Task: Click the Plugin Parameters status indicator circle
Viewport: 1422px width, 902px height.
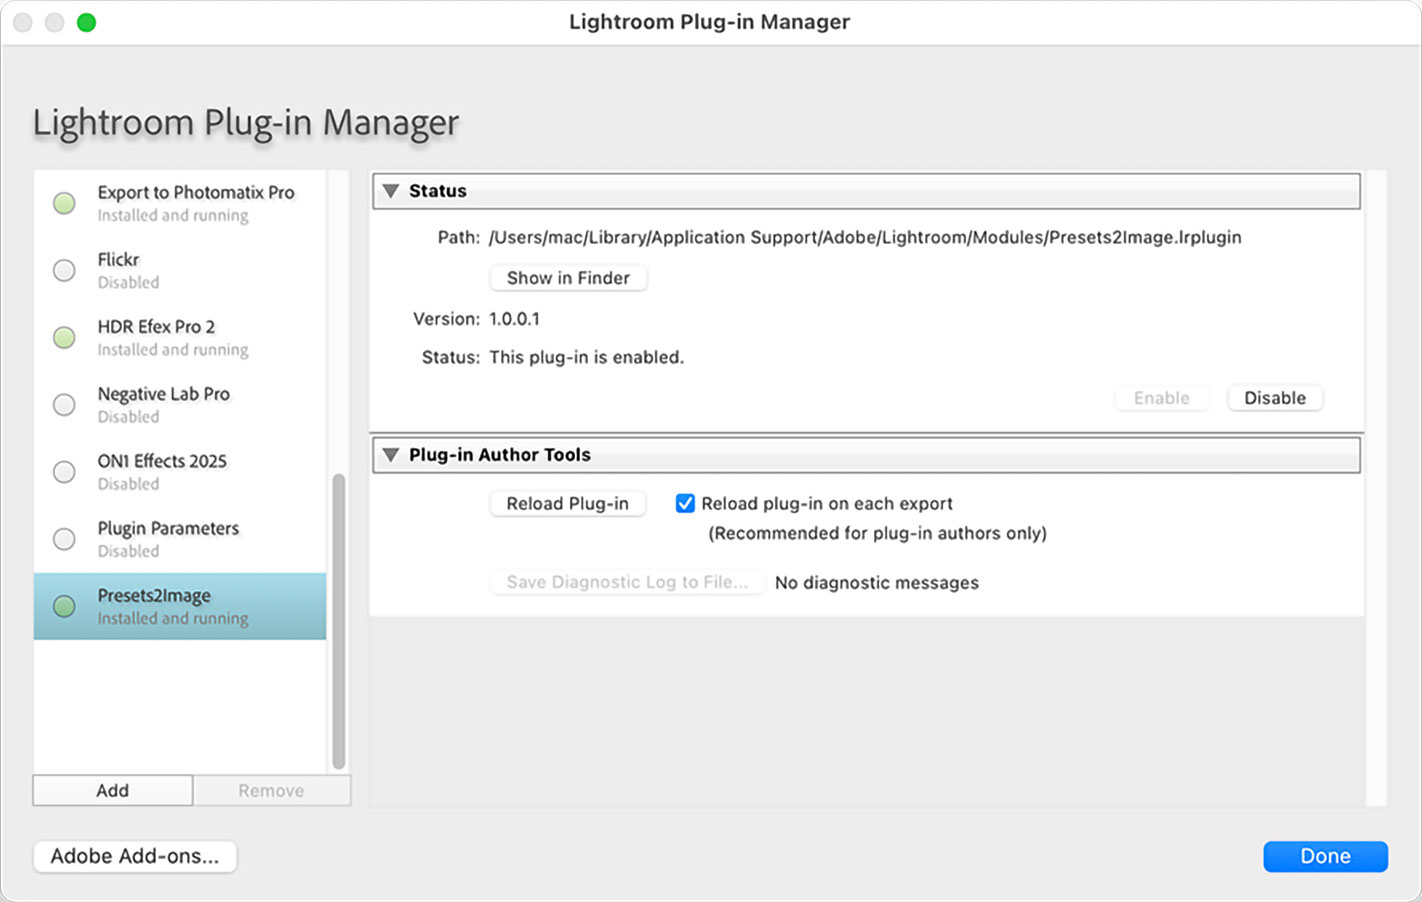Action: coord(64,539)
